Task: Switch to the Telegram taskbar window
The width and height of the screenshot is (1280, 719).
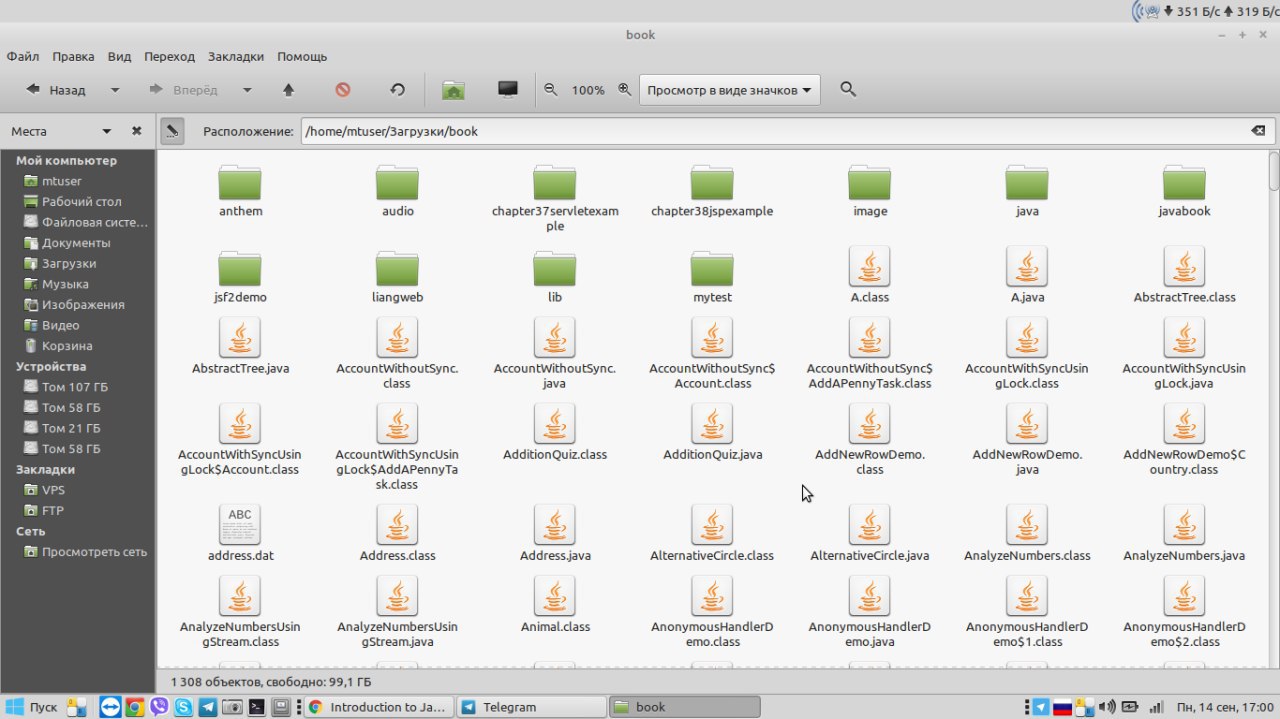Action: (x=531, y=707)
